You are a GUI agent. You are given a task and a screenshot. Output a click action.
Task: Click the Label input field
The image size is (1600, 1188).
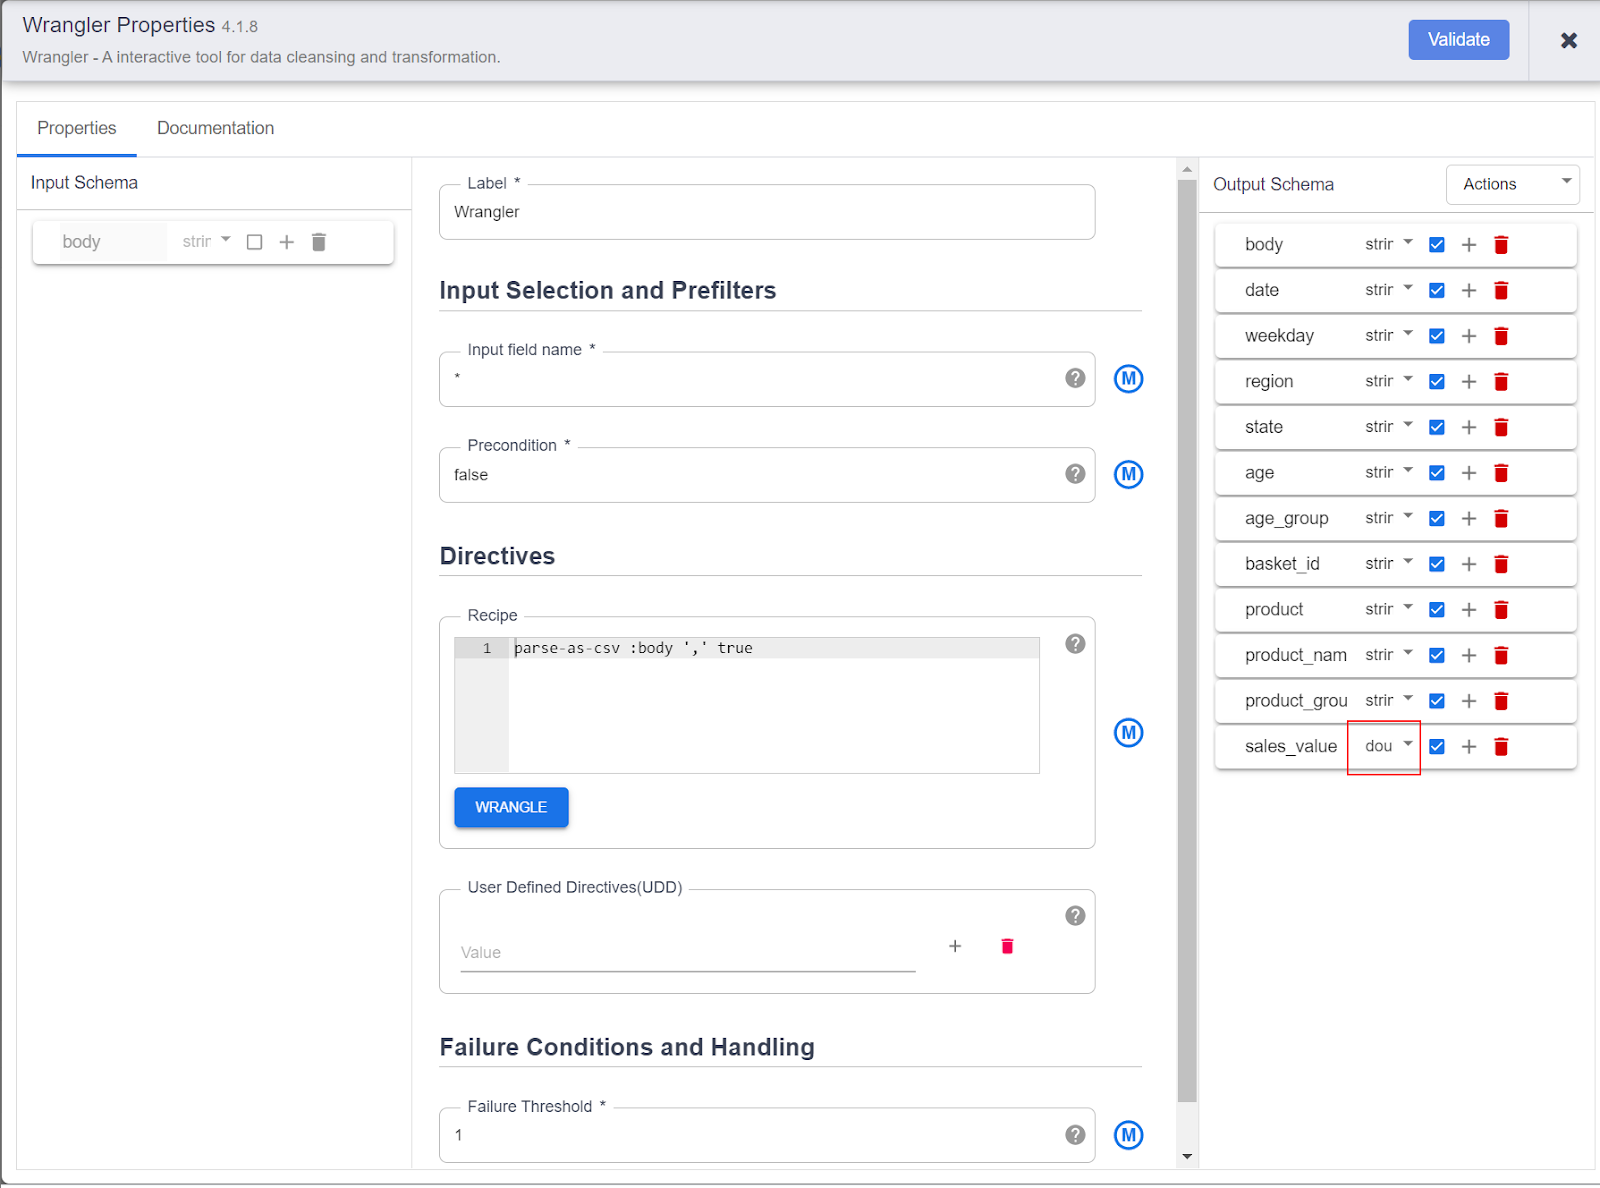pos(767,212)
